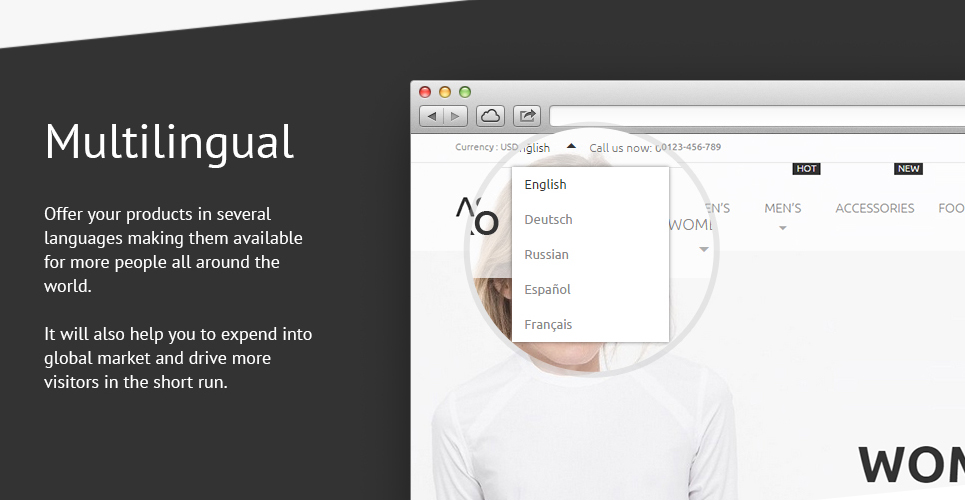Click the browser forward arrow button
The image size is (965, 500).
[455, 116]
